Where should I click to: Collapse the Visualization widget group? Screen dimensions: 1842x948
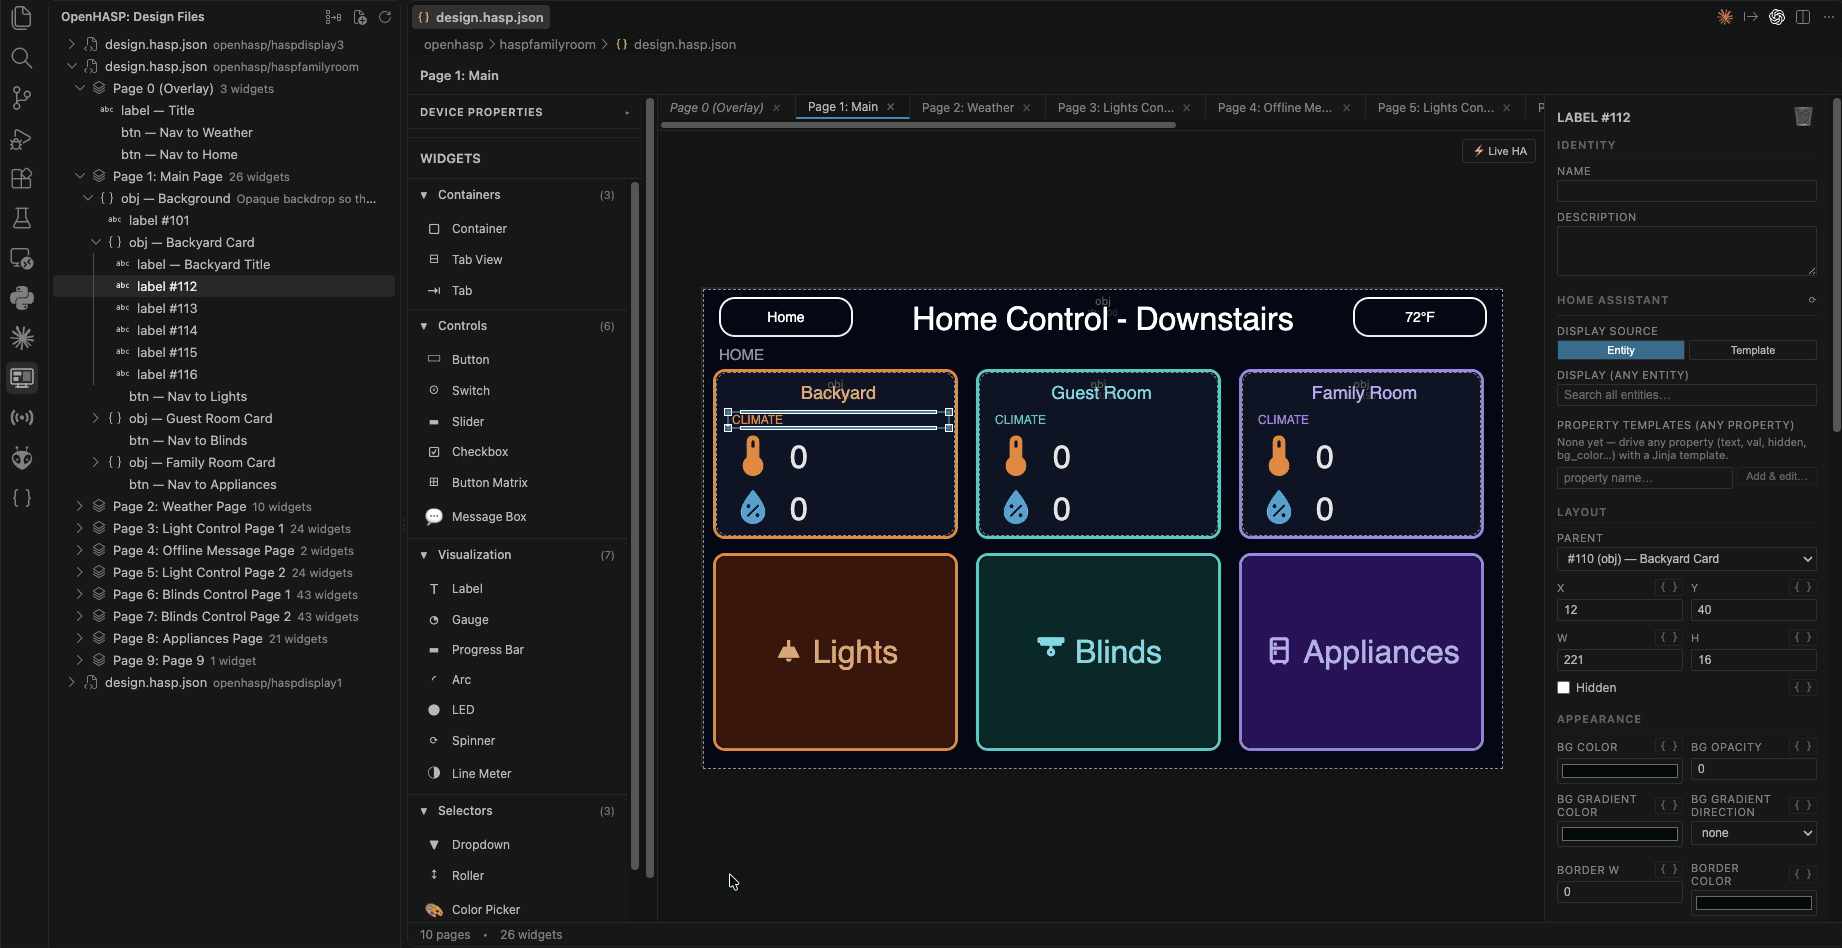[x=424, y=555]
